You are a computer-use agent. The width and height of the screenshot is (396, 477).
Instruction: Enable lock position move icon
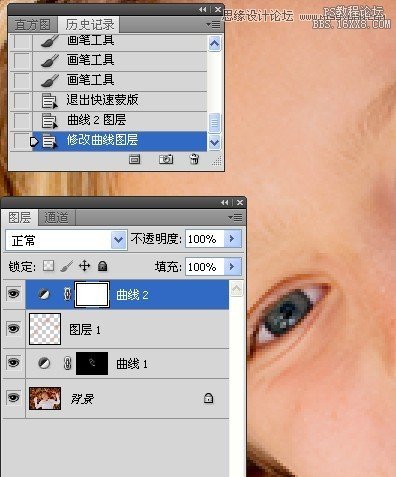click(x=85, y=266)
